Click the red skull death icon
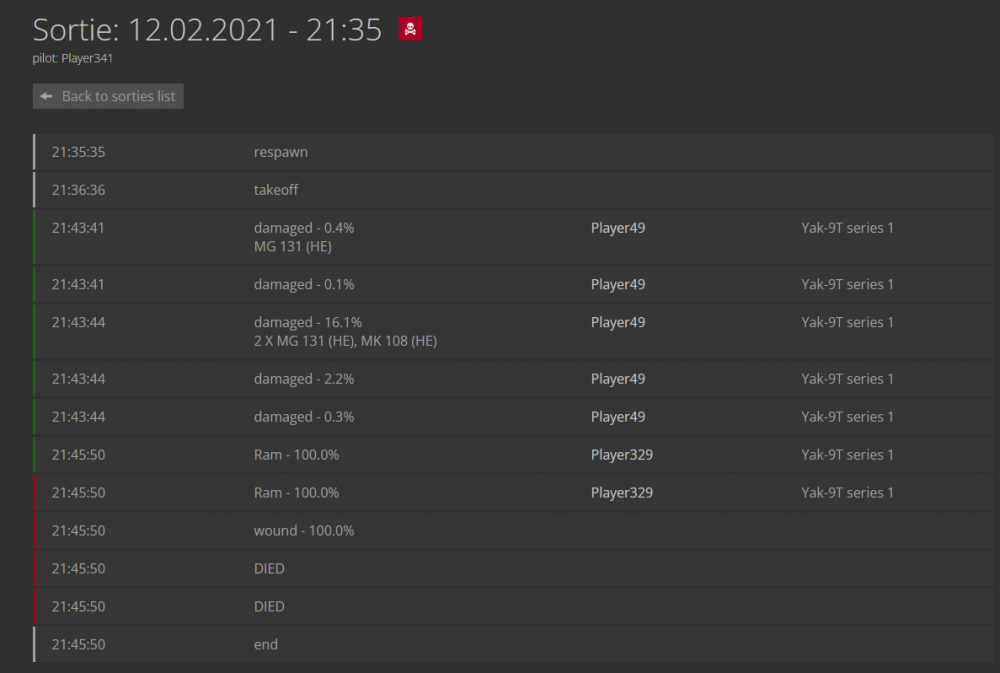Viewport: 1000px width, 673px height. click(x=410, y=29)
